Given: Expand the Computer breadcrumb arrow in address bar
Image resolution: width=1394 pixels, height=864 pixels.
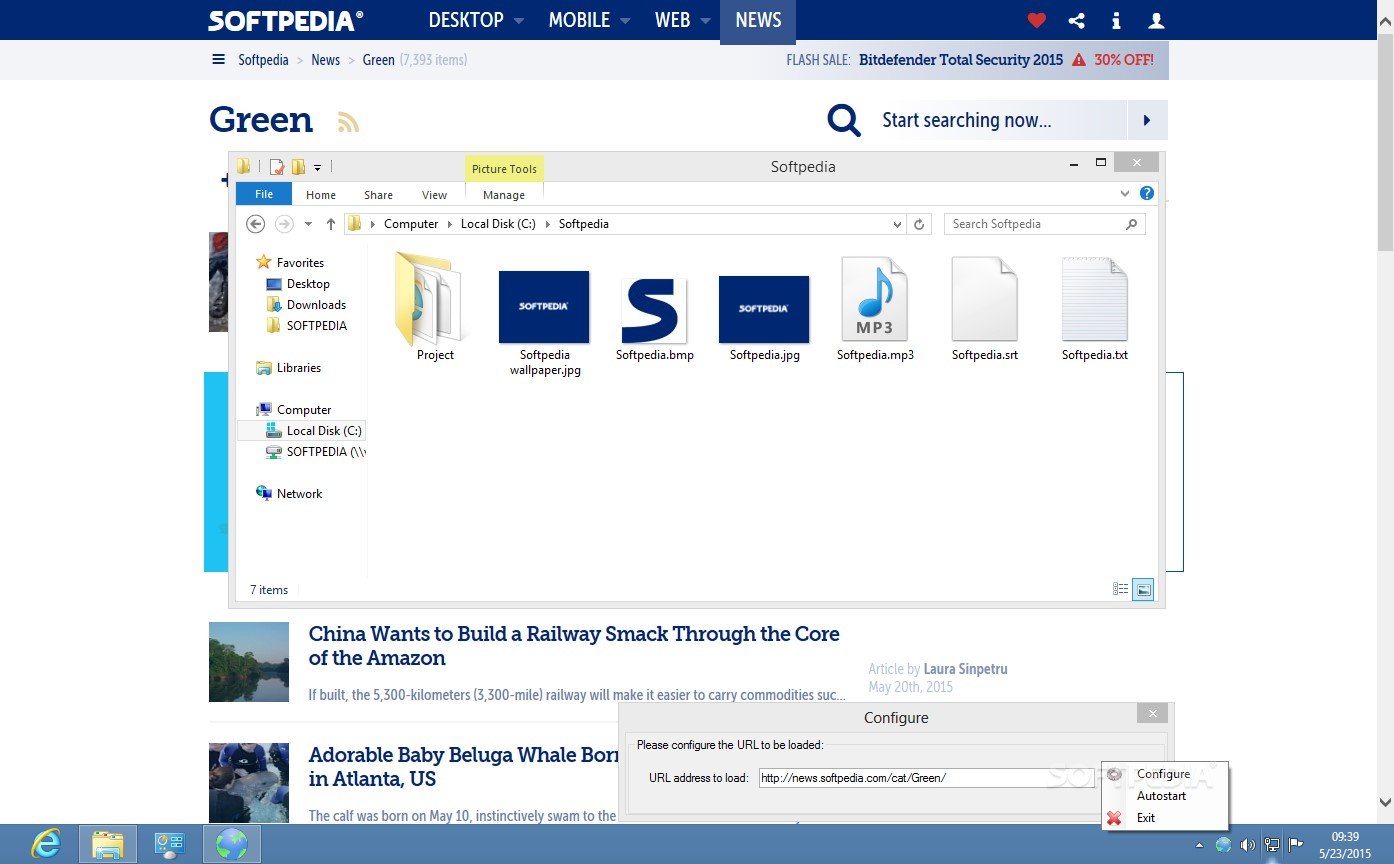Looking at the screenshot, I should tap(450, 224).
